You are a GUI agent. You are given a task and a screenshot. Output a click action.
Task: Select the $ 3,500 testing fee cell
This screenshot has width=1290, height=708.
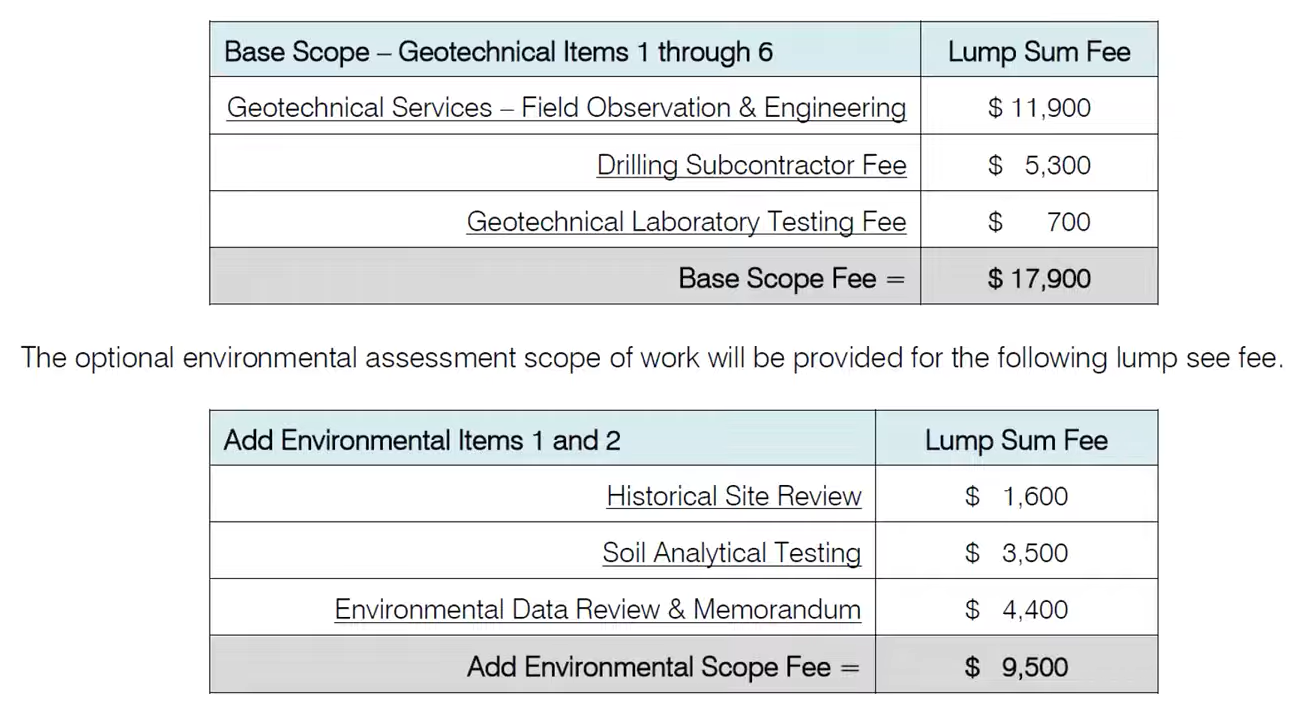pos(1017,551)
